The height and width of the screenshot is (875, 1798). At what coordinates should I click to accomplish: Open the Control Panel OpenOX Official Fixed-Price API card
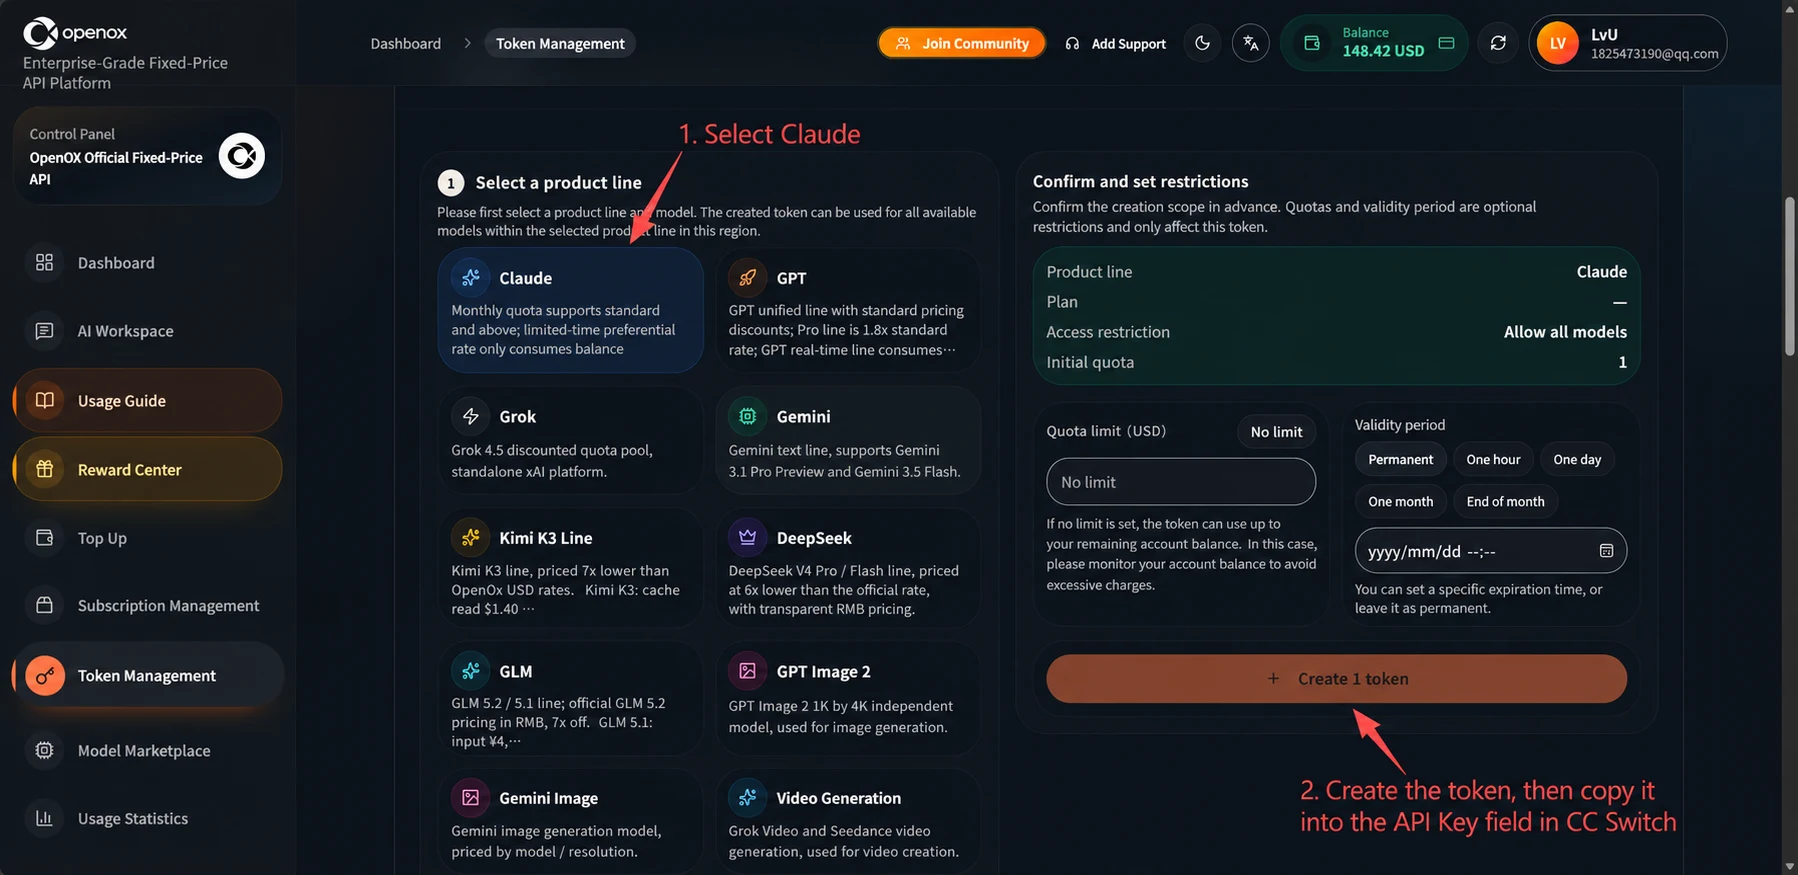pyautogui.click(x=147, y=156)
